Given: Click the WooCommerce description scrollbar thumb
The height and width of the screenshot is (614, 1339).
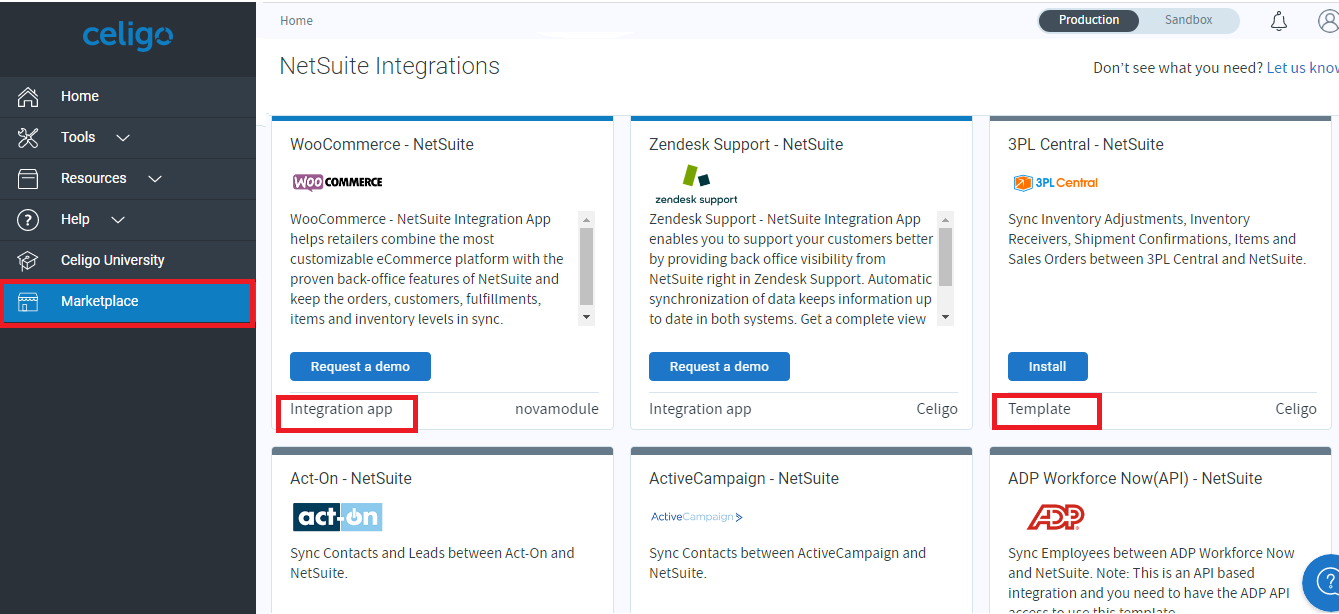Looking at the screenshot, I should (587, 265).
